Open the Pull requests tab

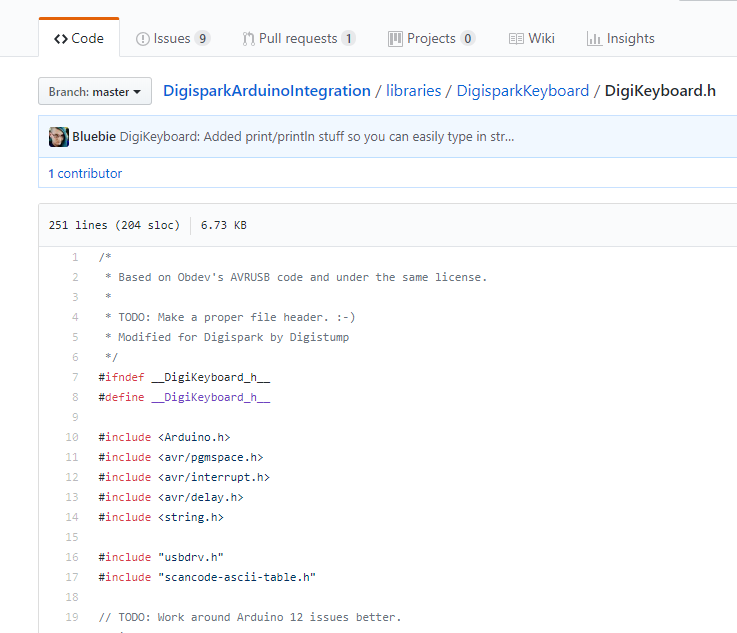[298, 39]
